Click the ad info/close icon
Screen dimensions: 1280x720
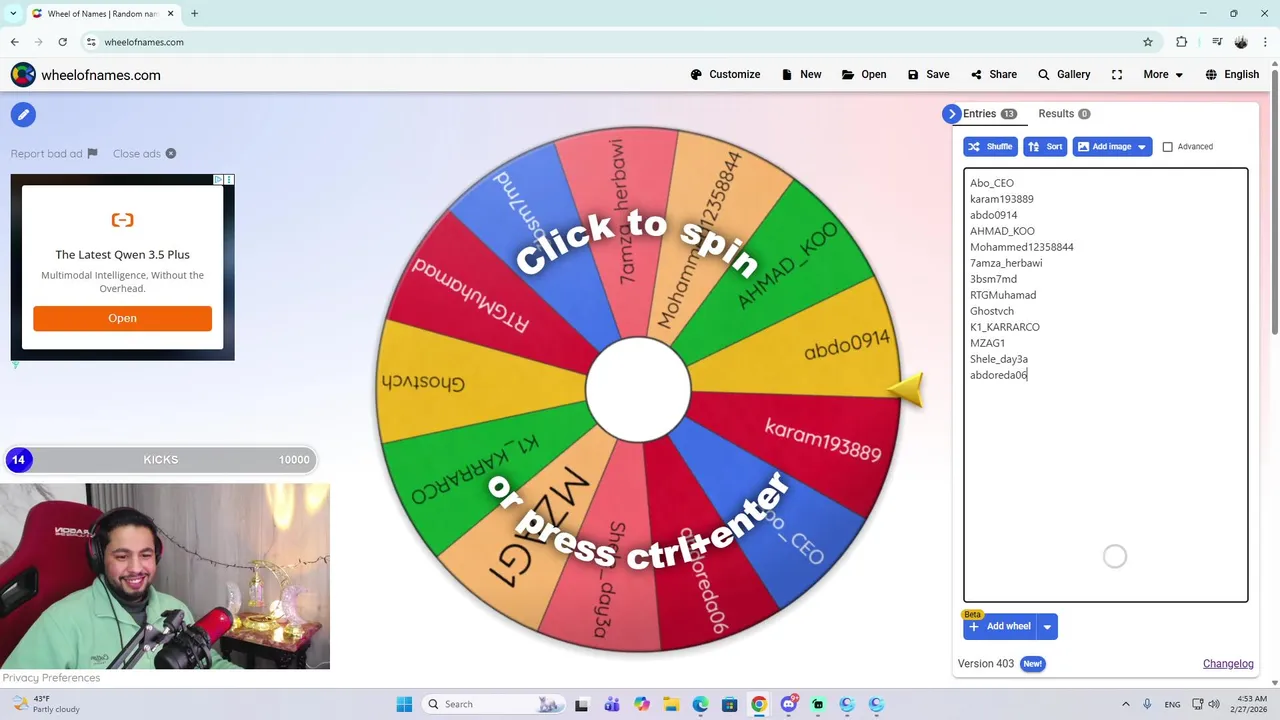click(x=223, y=180)
